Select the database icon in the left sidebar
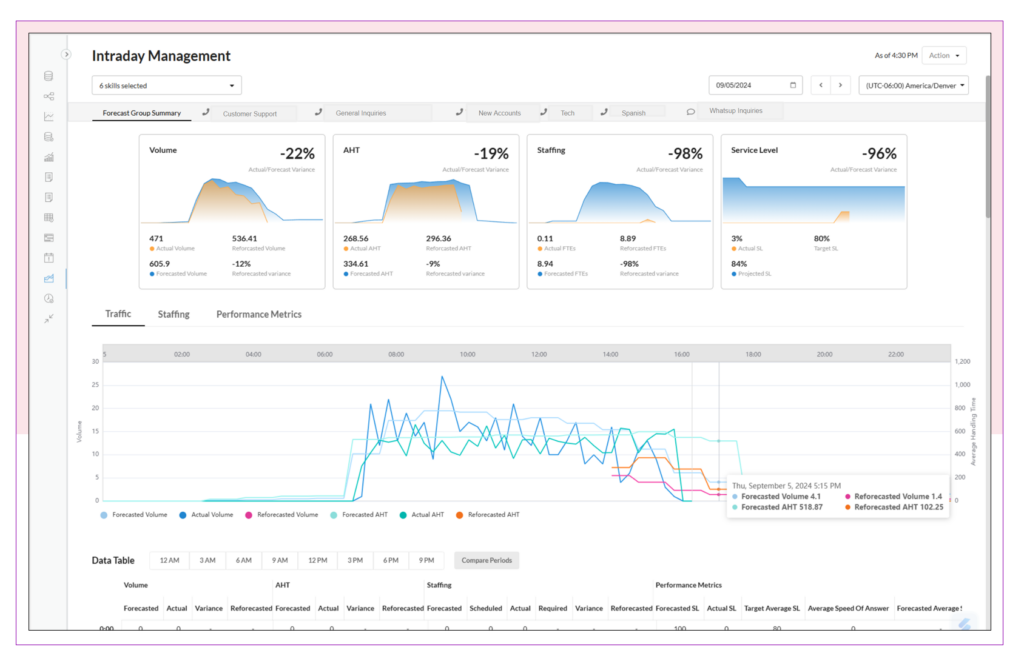 (x=47, y=75)
